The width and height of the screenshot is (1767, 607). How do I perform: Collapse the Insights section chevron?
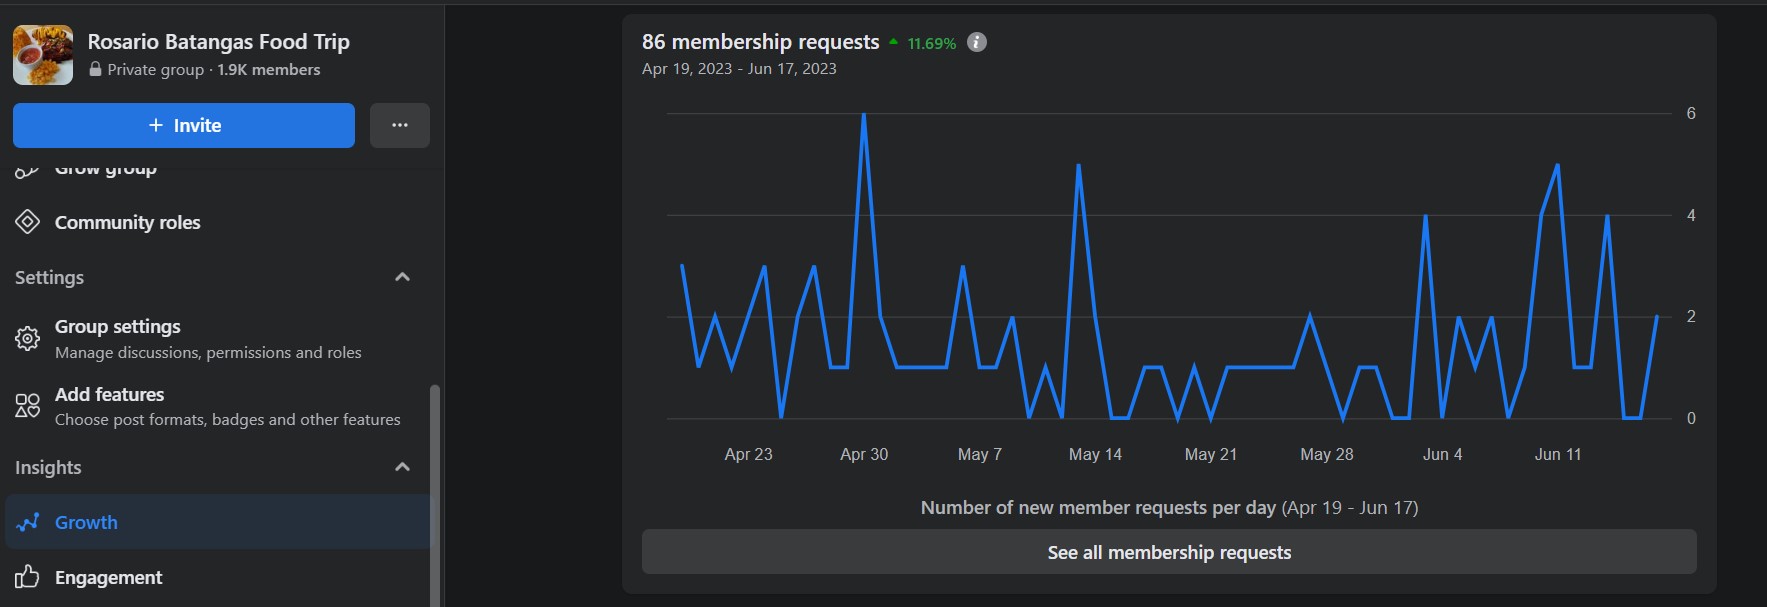click(402, 467)
